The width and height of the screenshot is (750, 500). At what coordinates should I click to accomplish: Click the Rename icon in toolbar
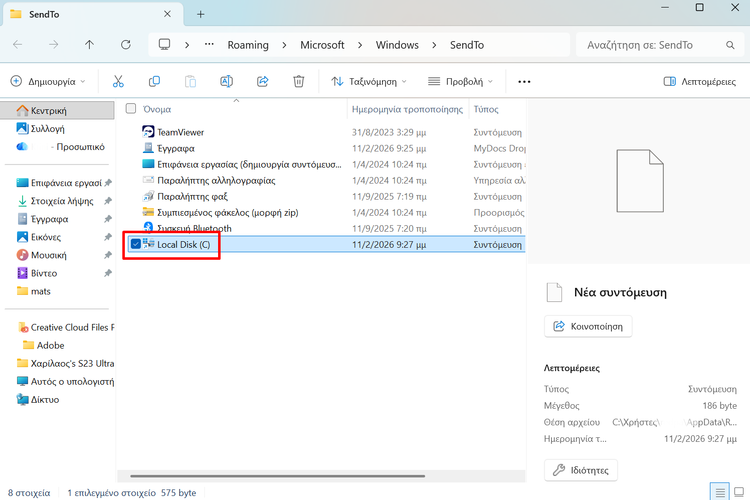click(x=227, y=81)
